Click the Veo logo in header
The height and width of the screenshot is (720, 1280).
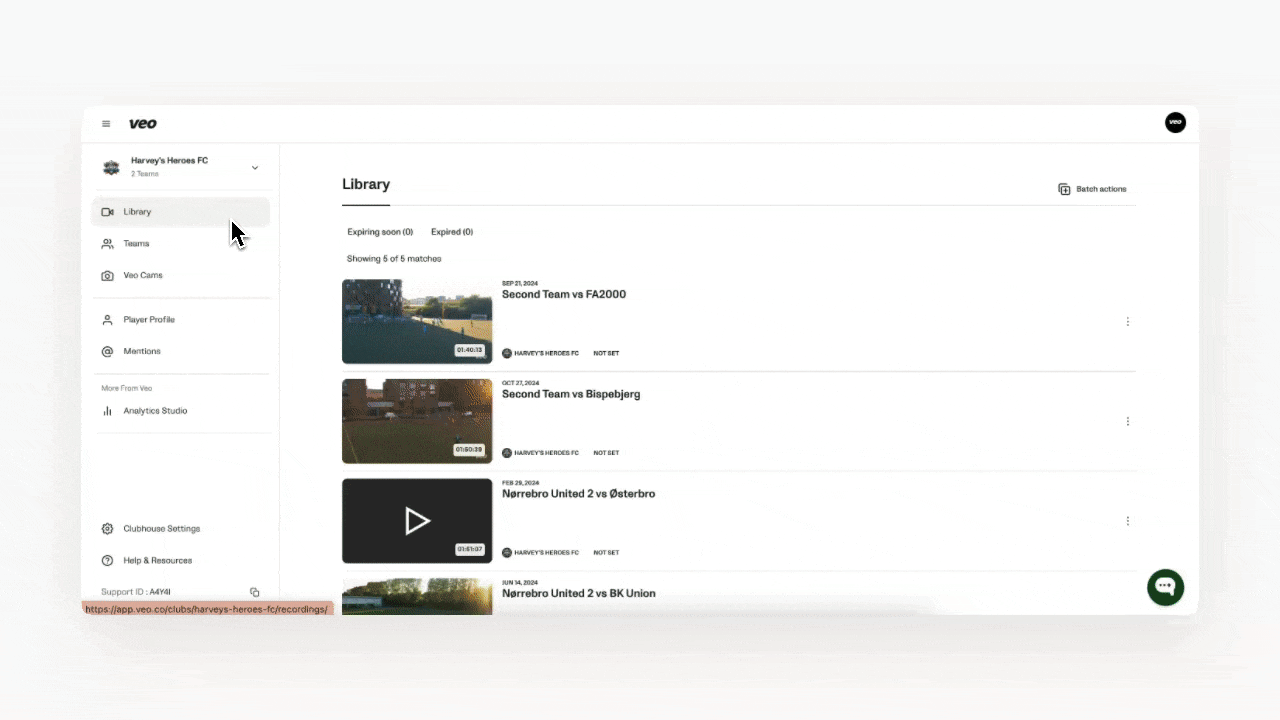click(x=143, y=124)
